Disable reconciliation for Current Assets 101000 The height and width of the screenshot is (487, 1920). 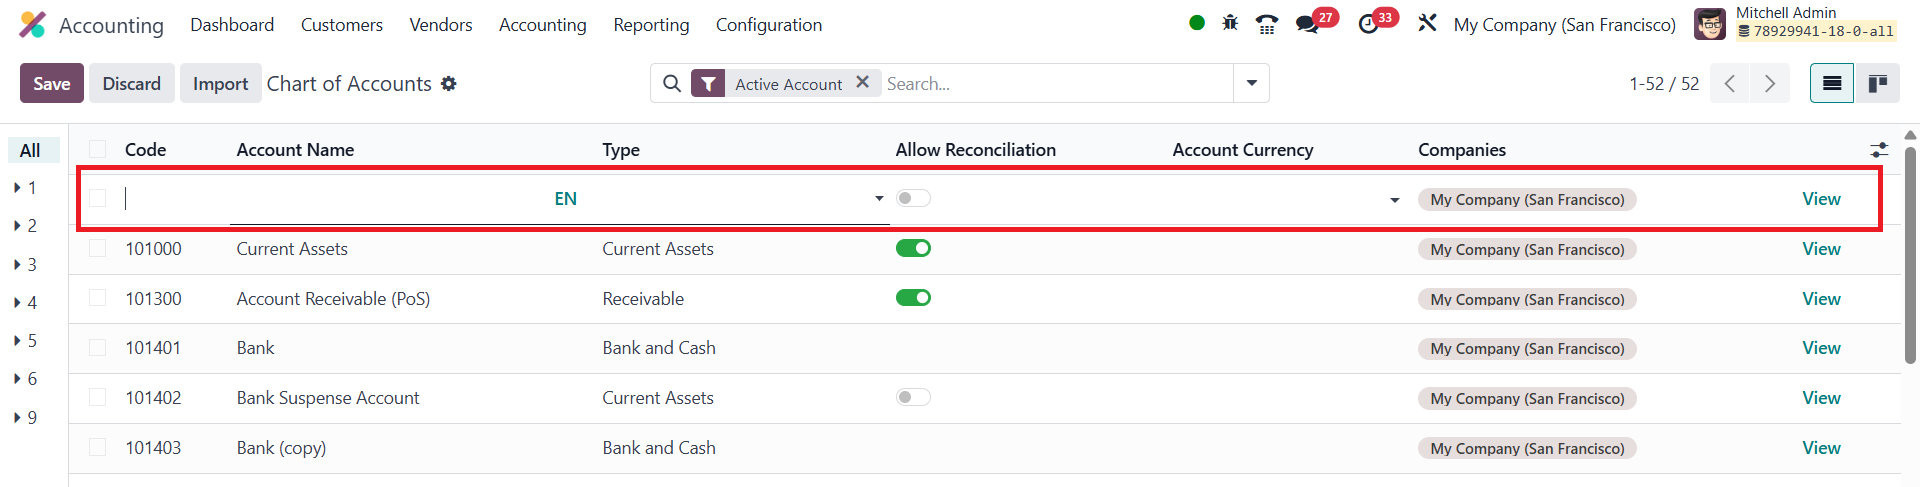click(x=913, y=248)
